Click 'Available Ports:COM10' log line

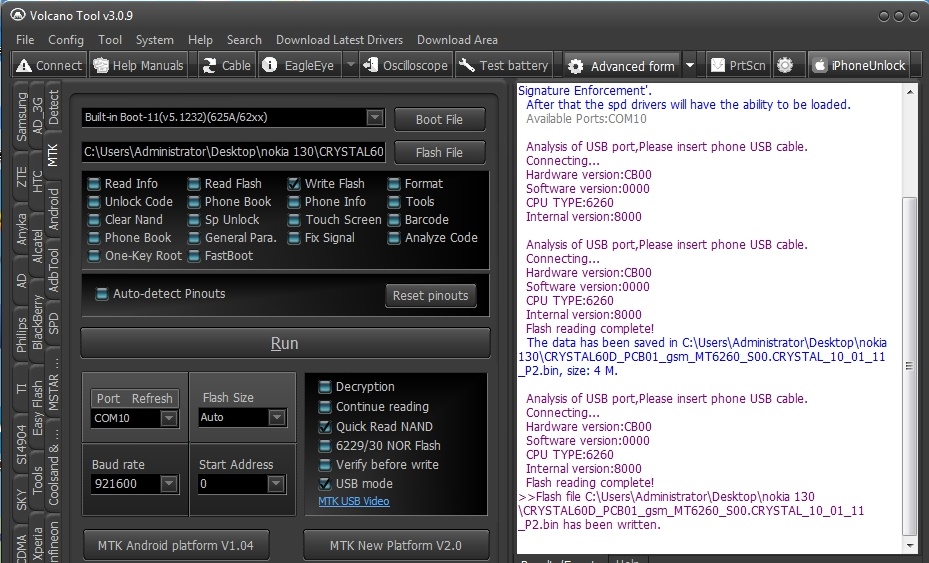coord(586,119)
